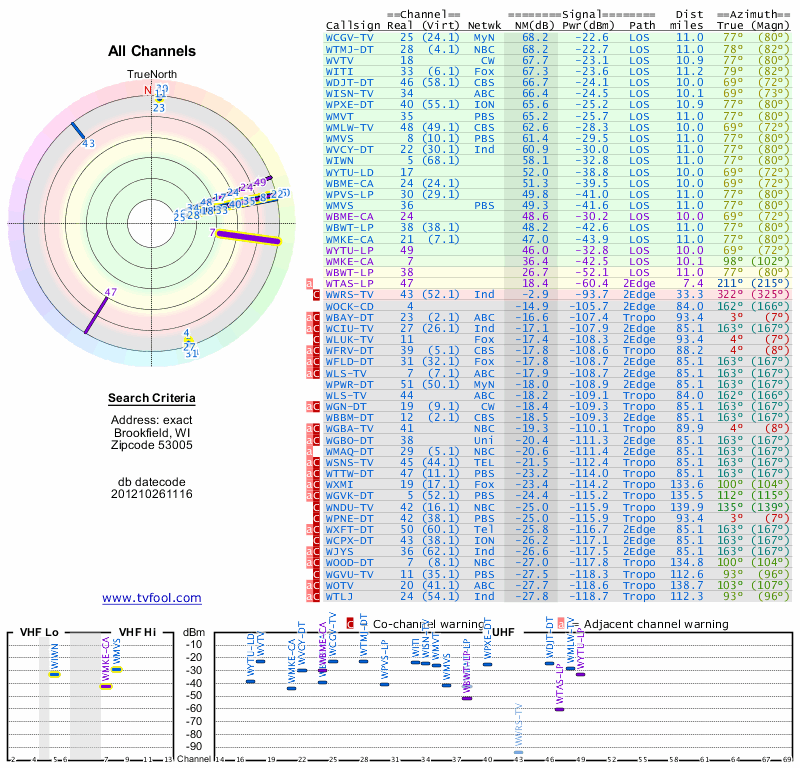Select the channel 47 purple bar on radar
This screenshot has height=768, width=800.
tap(96, 315)
